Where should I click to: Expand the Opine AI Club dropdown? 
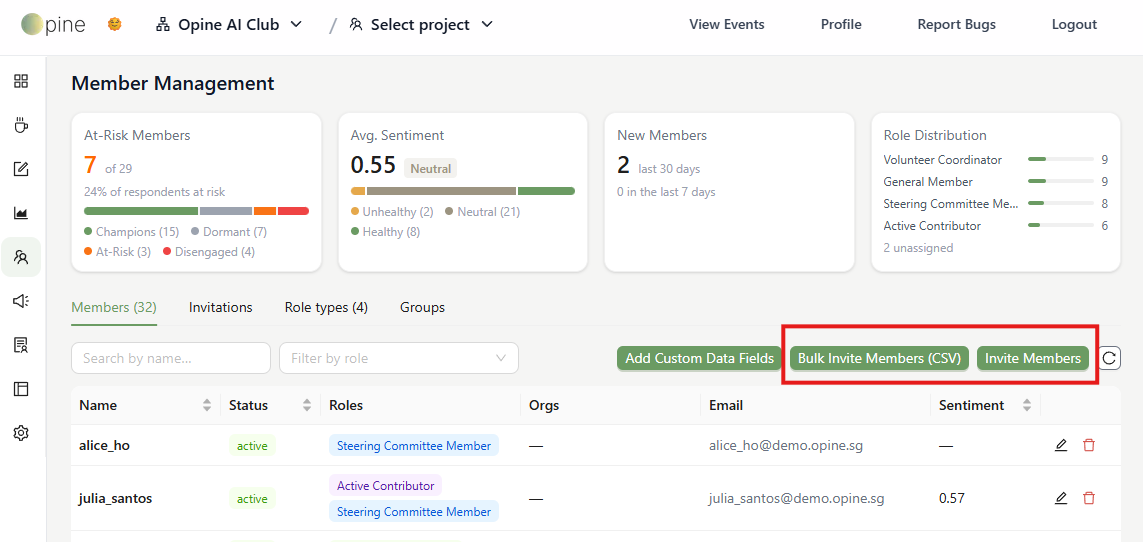pos(229,24)
